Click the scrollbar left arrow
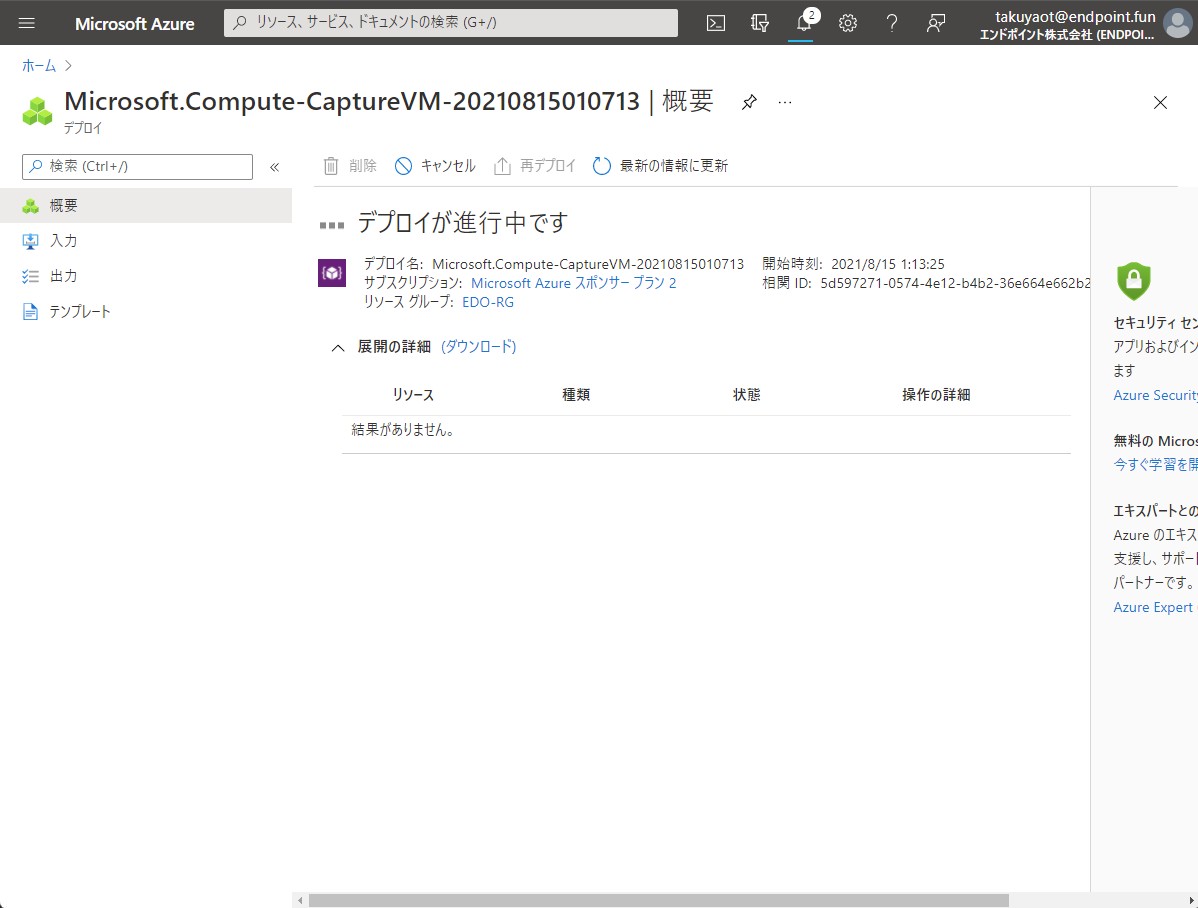Viewport: 1198px width, 908px height. click(300, 901)
